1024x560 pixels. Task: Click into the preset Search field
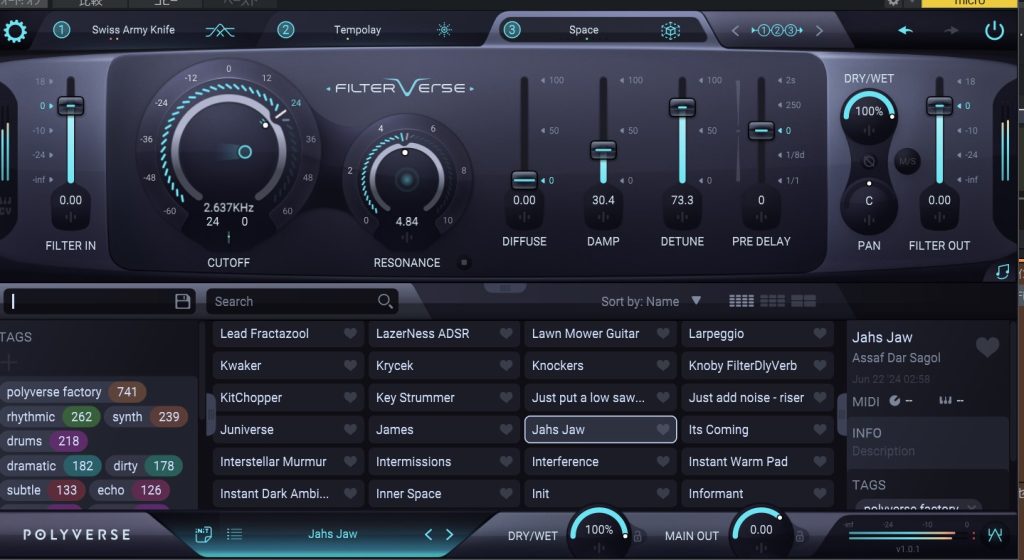tap(292, 301)
